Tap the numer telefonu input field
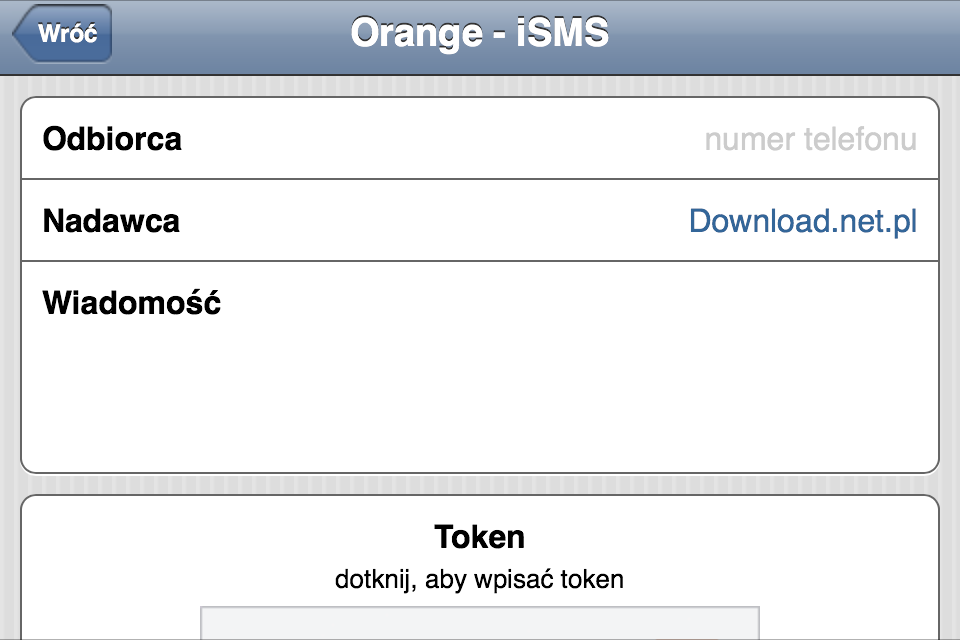 (810, 139)
